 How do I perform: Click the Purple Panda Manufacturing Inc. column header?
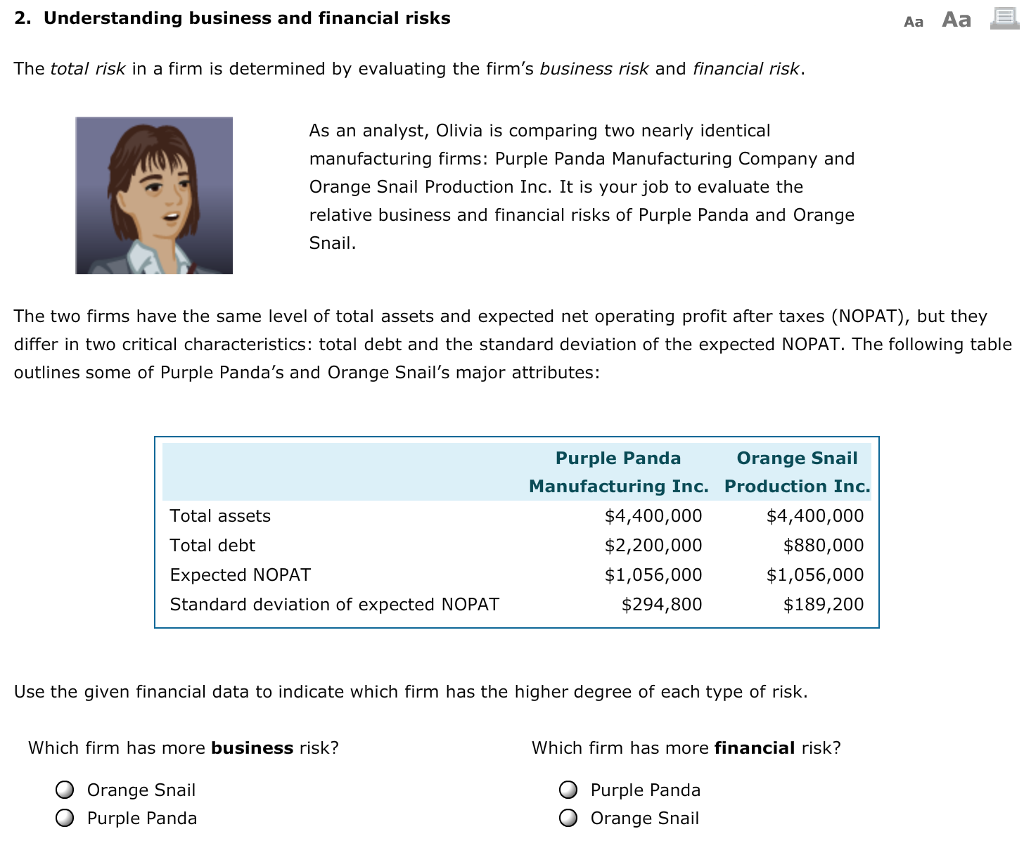(x=618, y=471)
